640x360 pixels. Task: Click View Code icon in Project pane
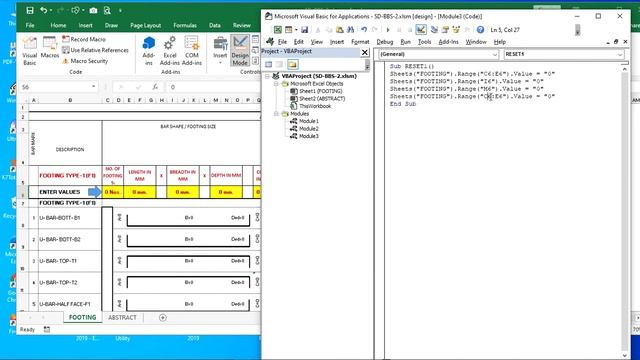[269, 64]
